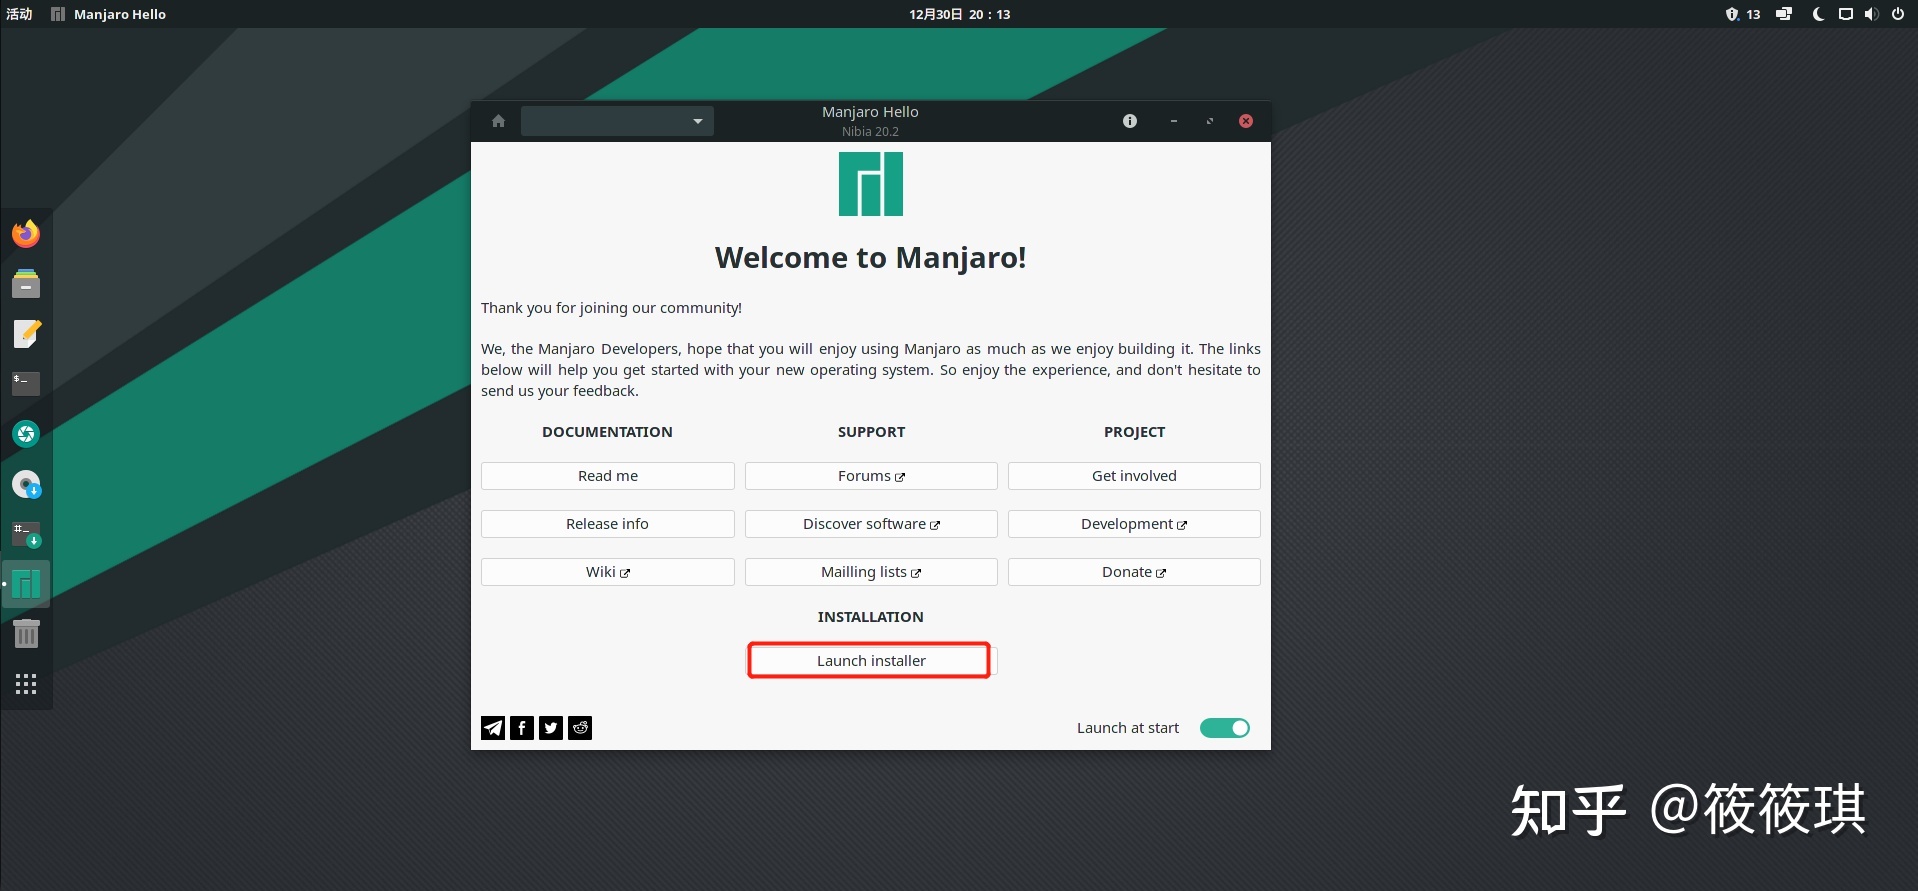
Task: Open the green screenshot app in dock
Action: click(26, 434)
